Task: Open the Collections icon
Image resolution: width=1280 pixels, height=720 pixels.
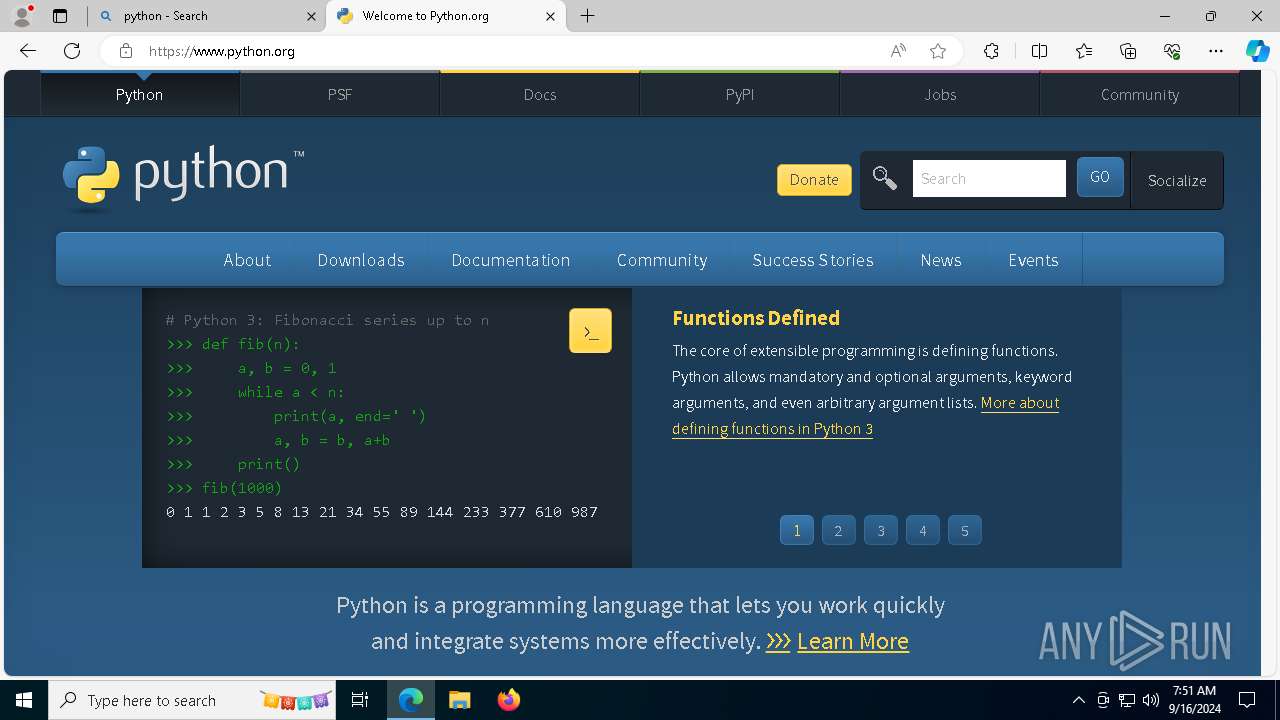Action: (x=1128, y=51)
